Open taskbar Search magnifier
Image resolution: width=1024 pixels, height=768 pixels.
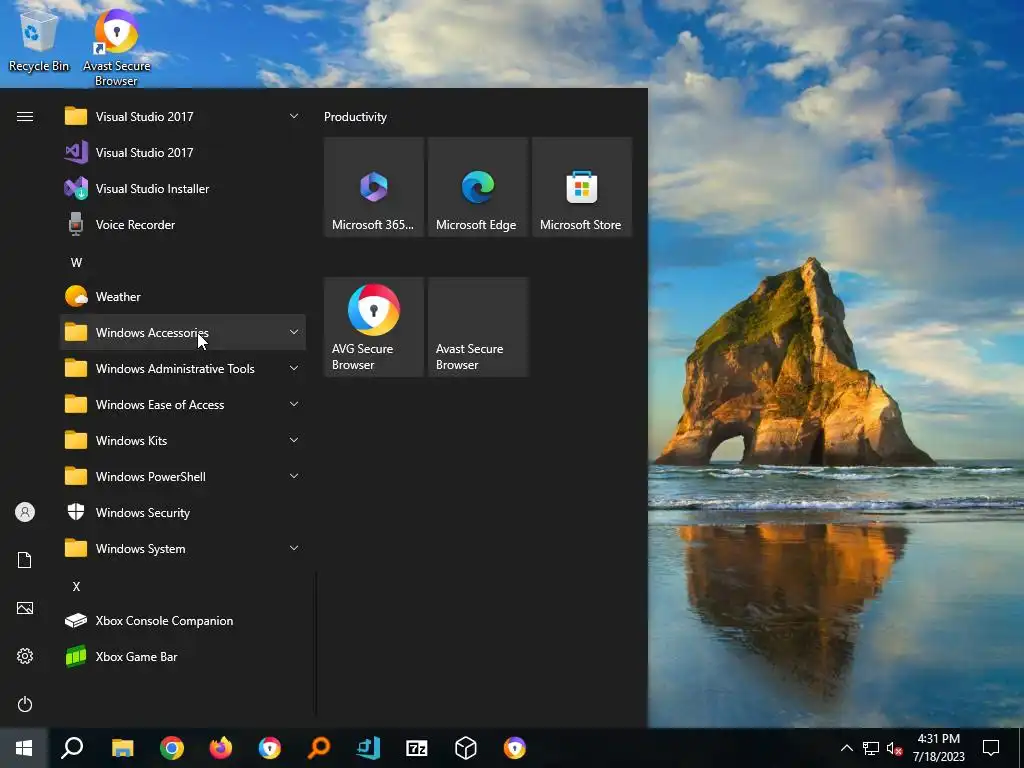coord(72,748)
